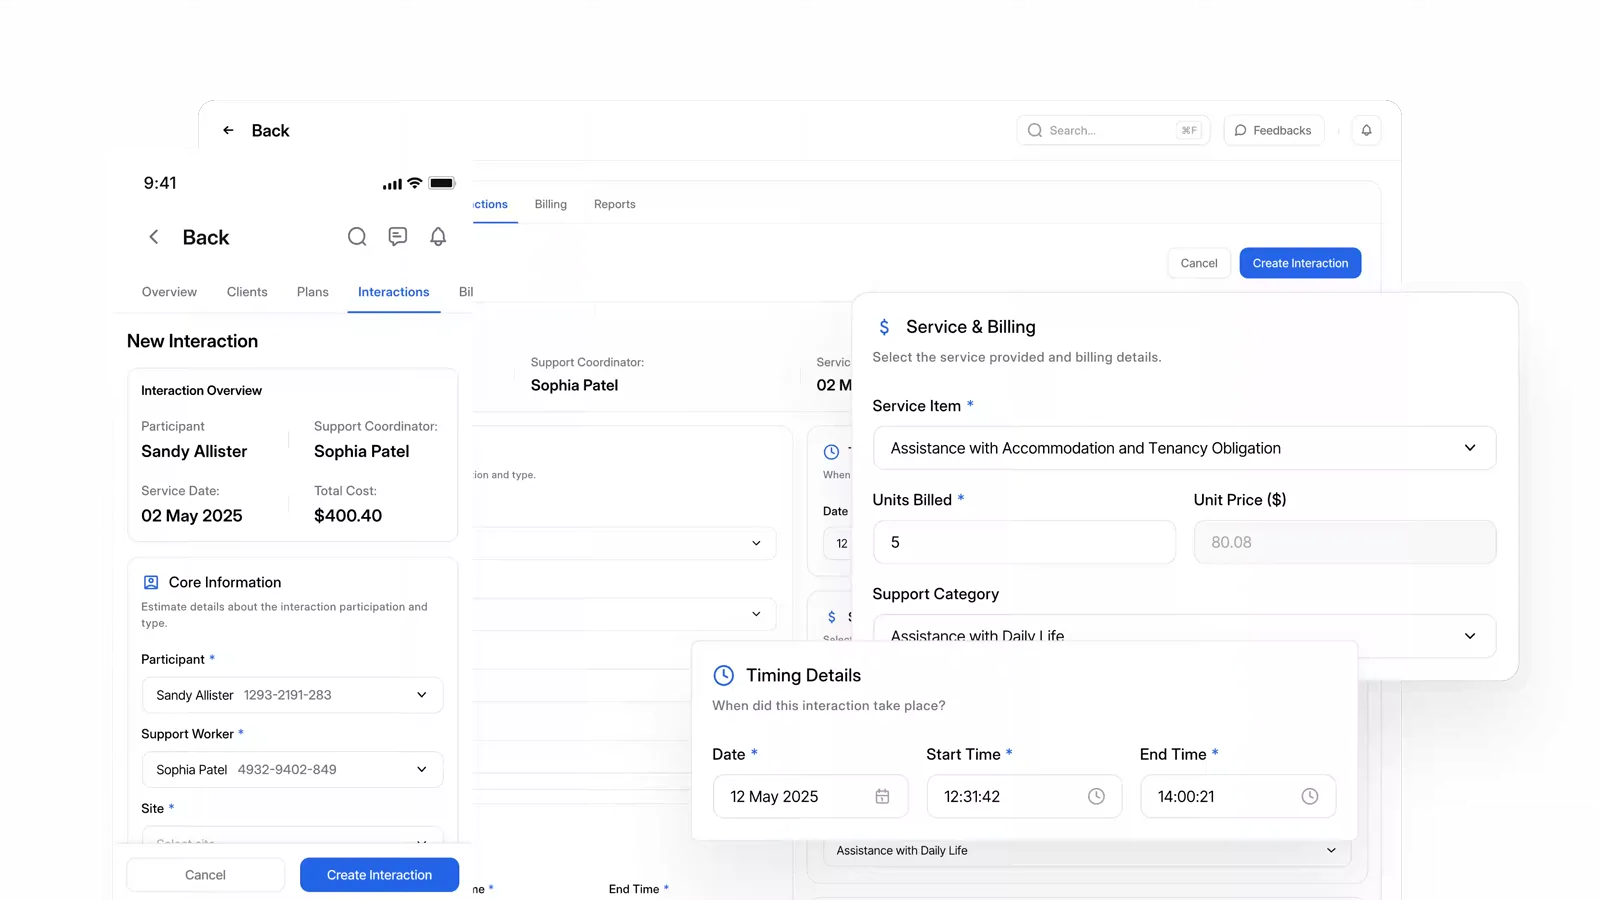Click the Core Information person icon
The width and height of the screenshot is (1600, 900).
[151, 582]
